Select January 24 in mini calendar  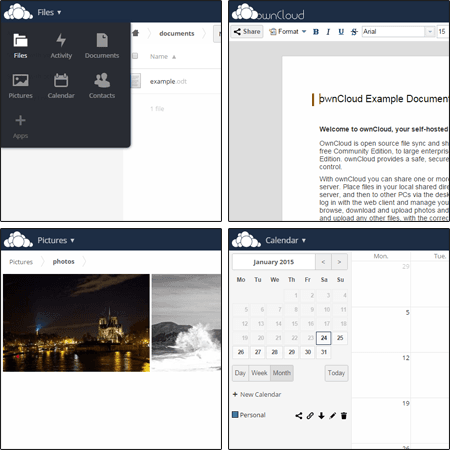324,338
